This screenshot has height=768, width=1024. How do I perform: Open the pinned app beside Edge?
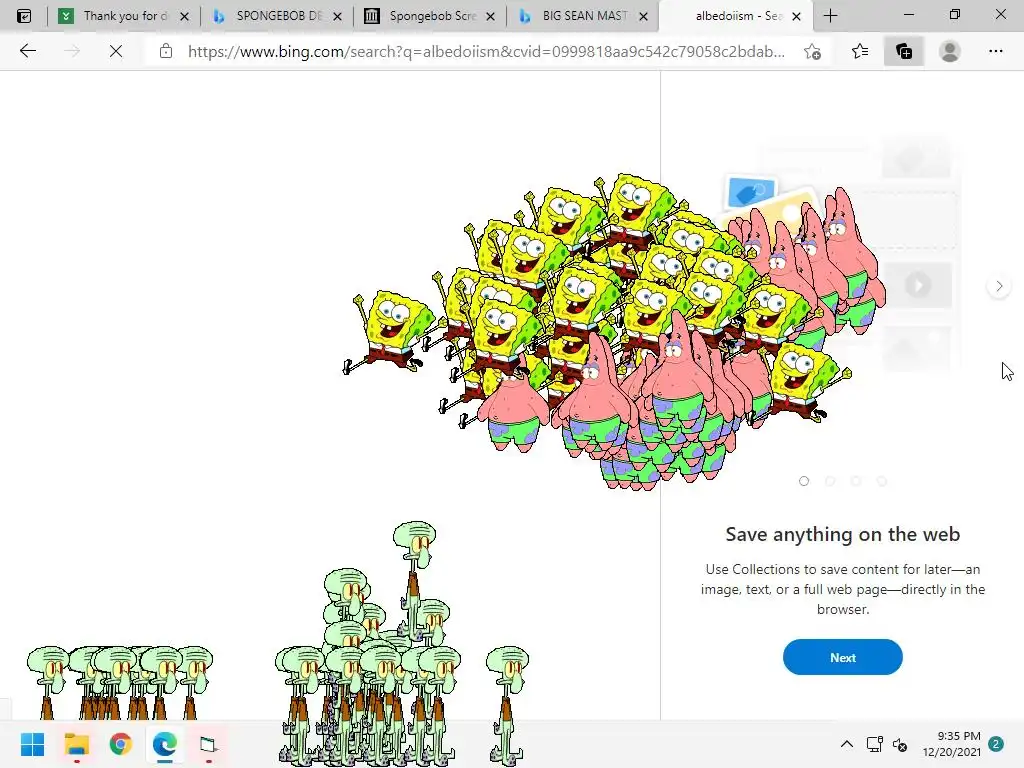[208, 744]
